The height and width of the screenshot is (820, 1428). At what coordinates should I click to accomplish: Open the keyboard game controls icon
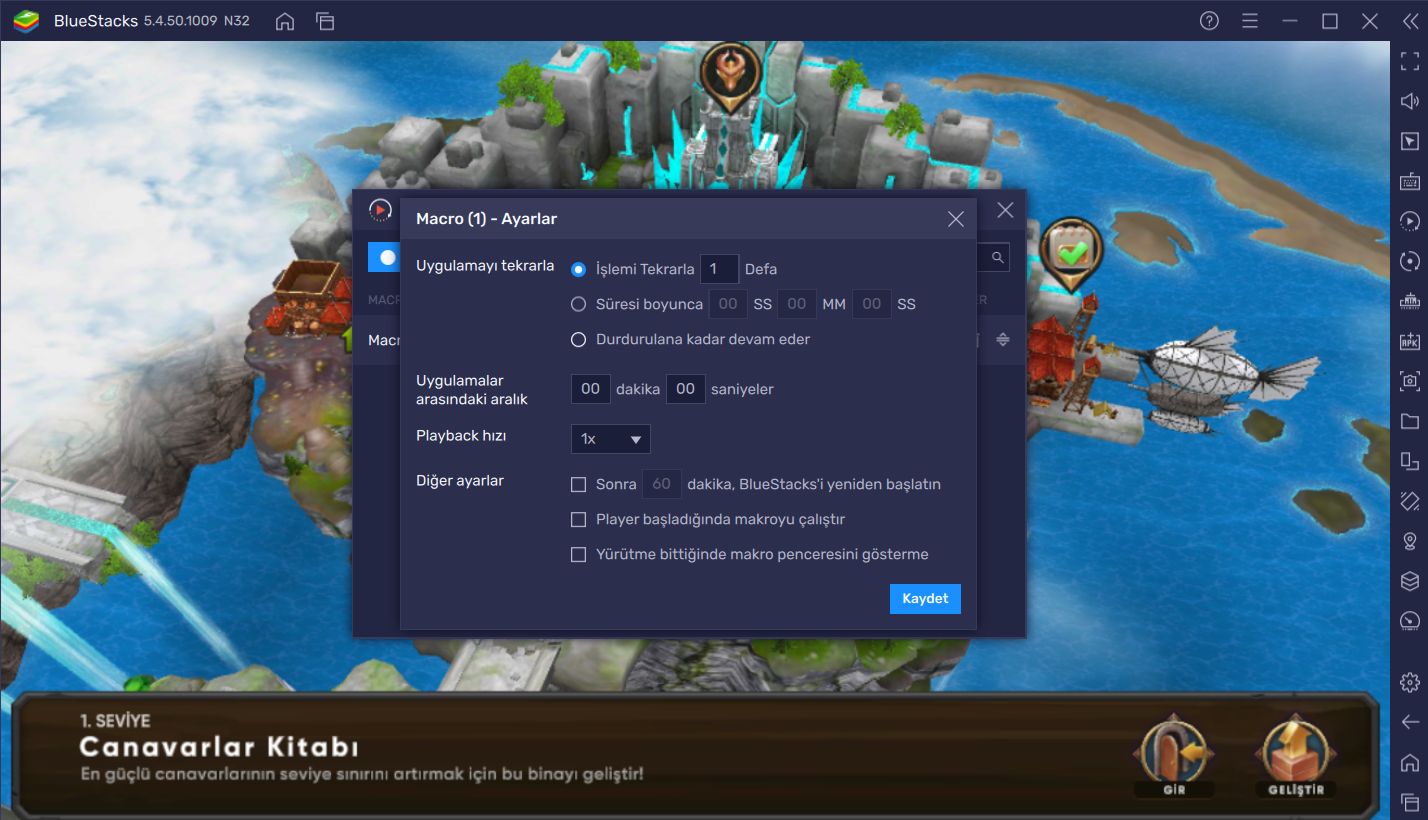(x=1410, y=181)
